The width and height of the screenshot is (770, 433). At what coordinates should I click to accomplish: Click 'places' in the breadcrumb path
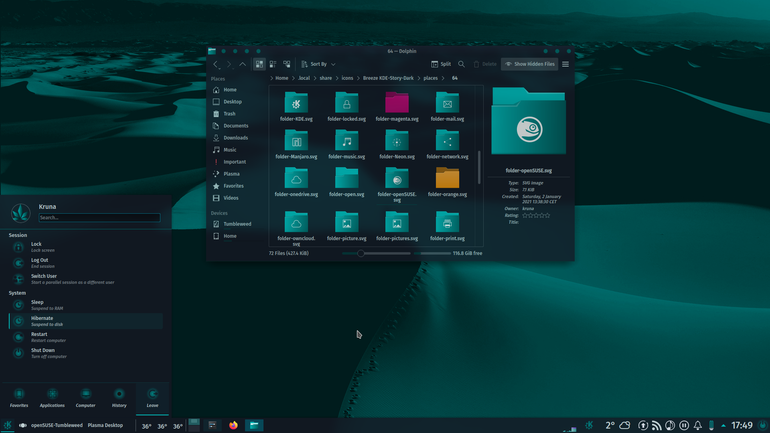[x=430, y=78]
